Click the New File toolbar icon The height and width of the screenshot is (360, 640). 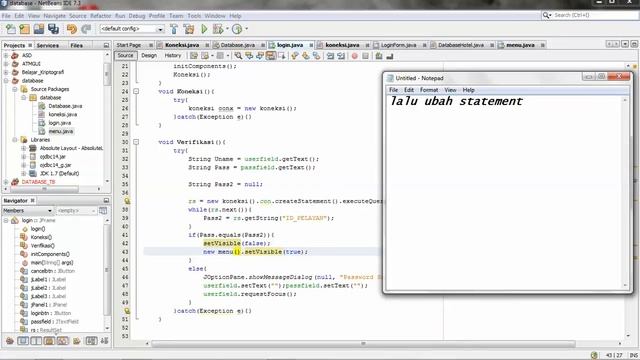[11, 29]
